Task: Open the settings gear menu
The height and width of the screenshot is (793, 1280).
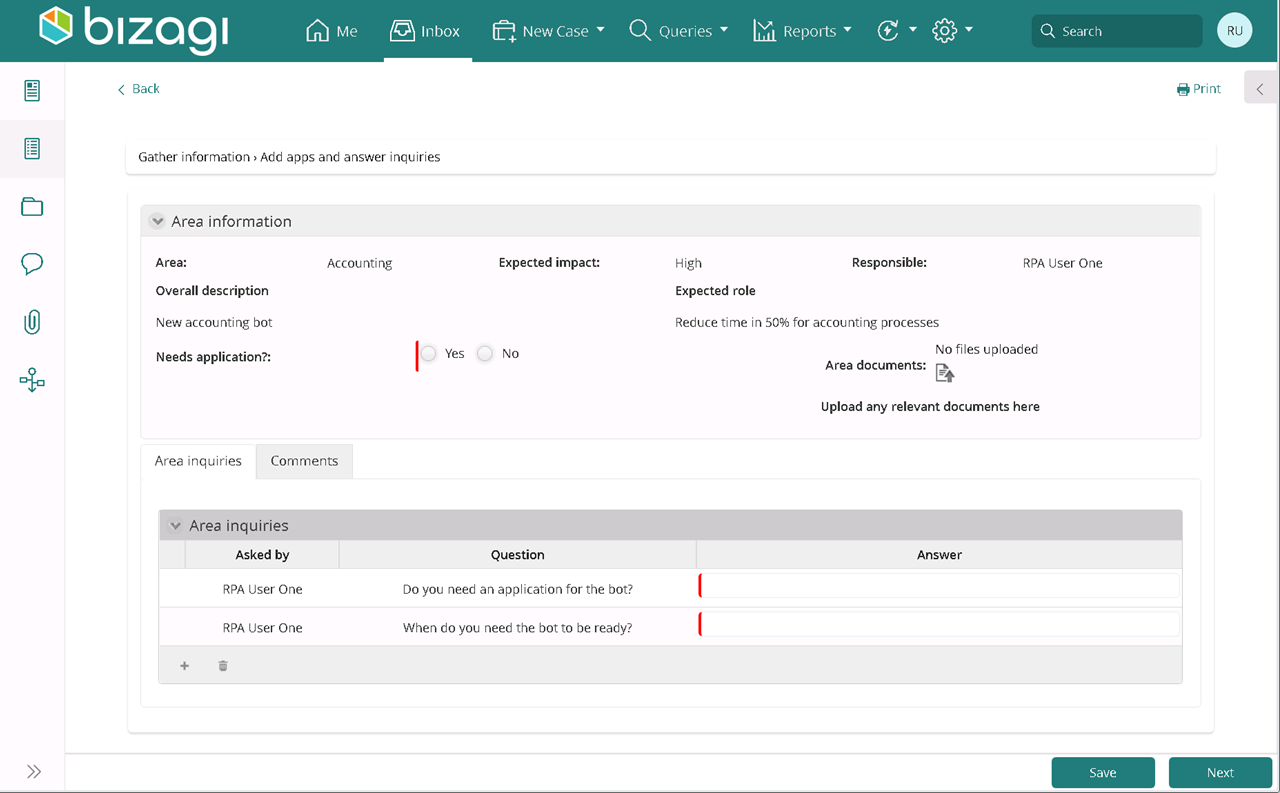Action: (952, 31)
